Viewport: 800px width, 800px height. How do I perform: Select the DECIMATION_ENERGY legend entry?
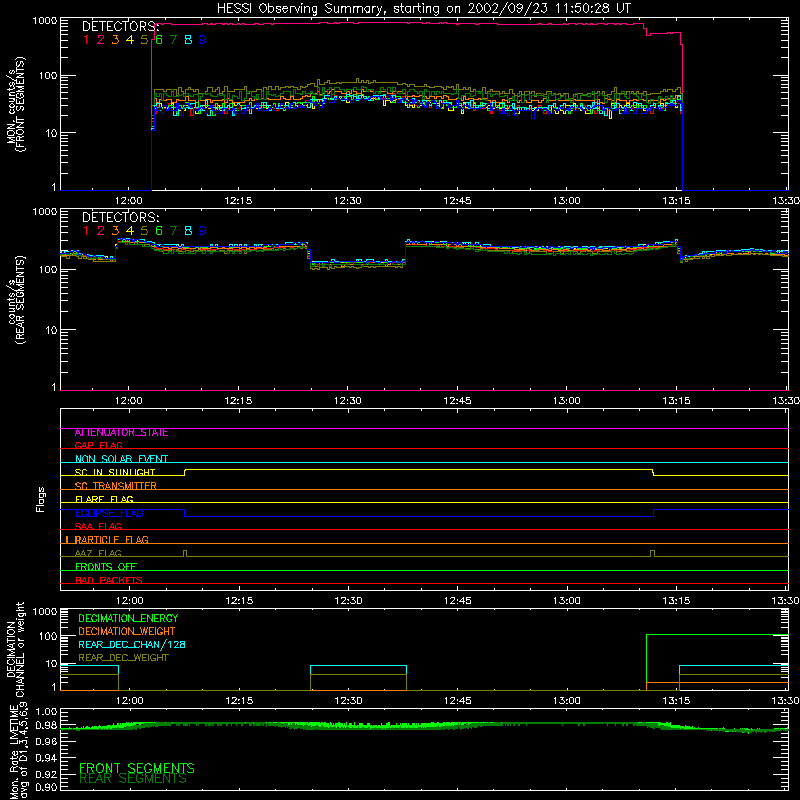(x=128, y=618)
